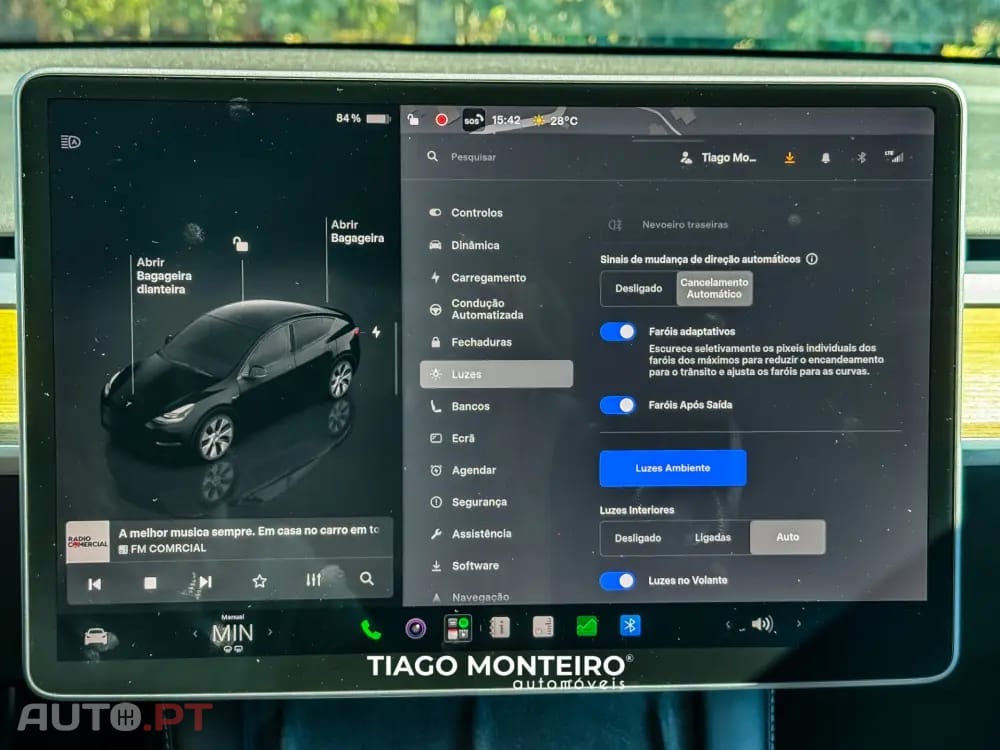Image resolution: width=1000 pixels, height=750 pixels.
Task: Open notifications bell icon
Action: pyautogui.click(x=825, y=158)
